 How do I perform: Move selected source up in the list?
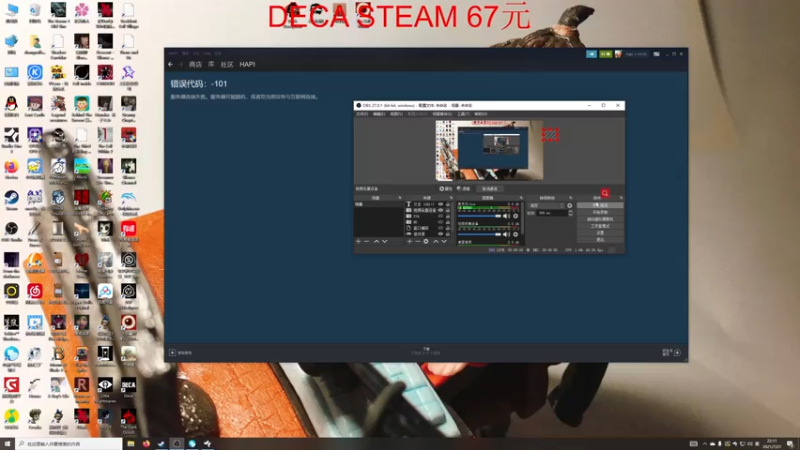tap(436, 241)
